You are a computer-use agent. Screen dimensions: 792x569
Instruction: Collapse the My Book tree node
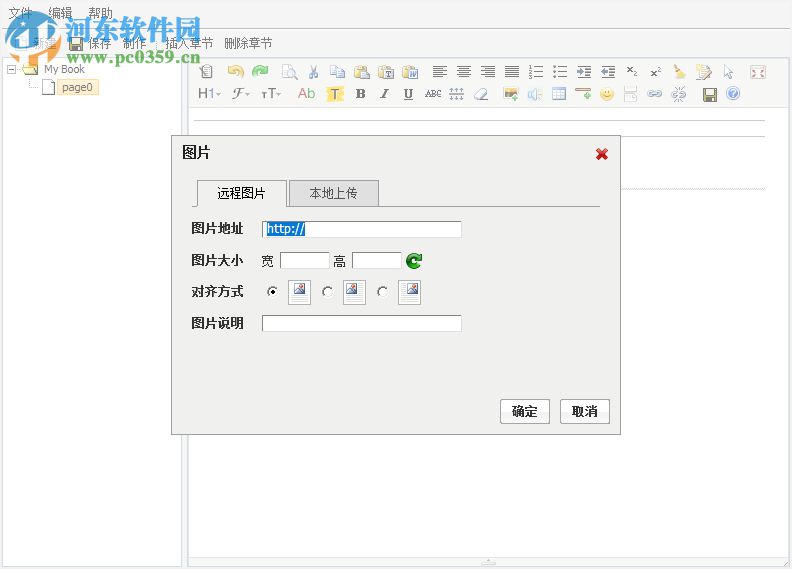(x=12, y=70)
